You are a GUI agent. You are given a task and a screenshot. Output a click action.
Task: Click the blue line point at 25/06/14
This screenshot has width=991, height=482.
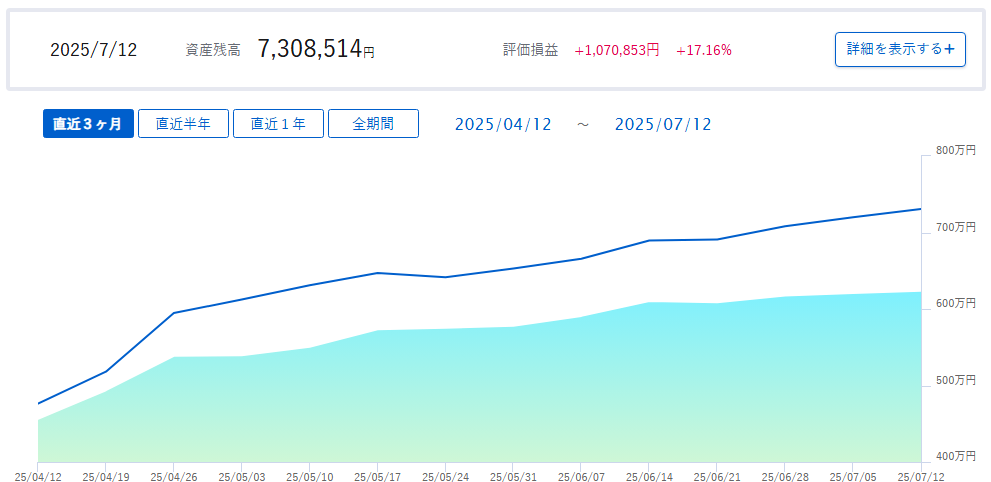click(x=648, y=241)
